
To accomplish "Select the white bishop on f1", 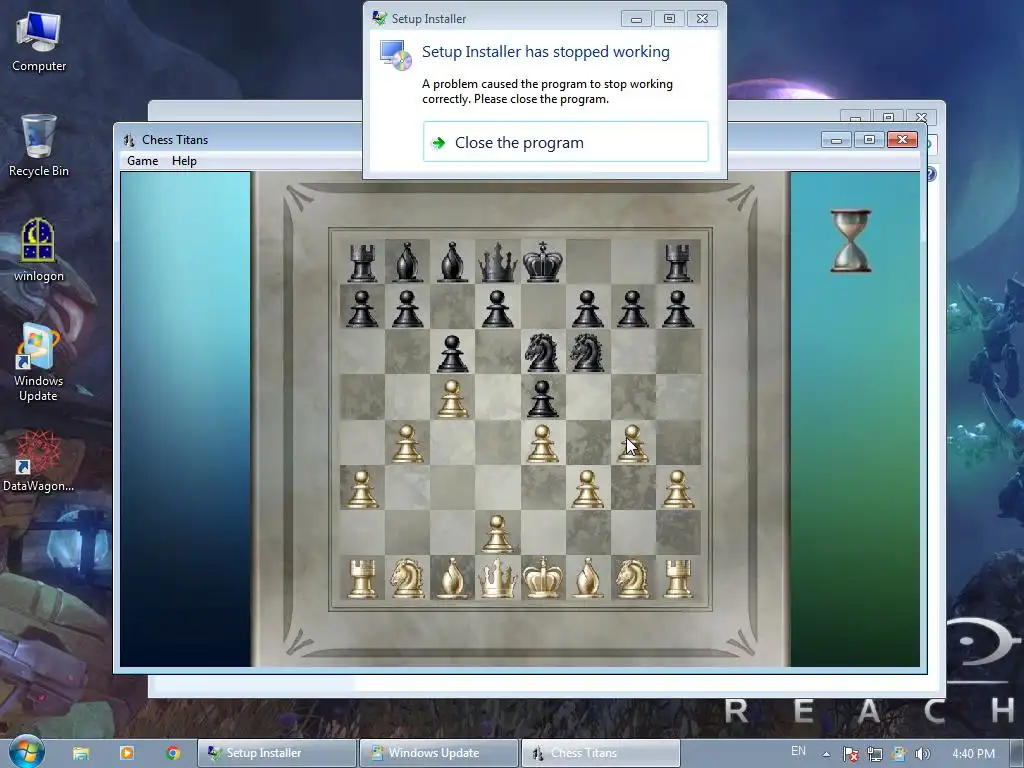I will point(588,578).
